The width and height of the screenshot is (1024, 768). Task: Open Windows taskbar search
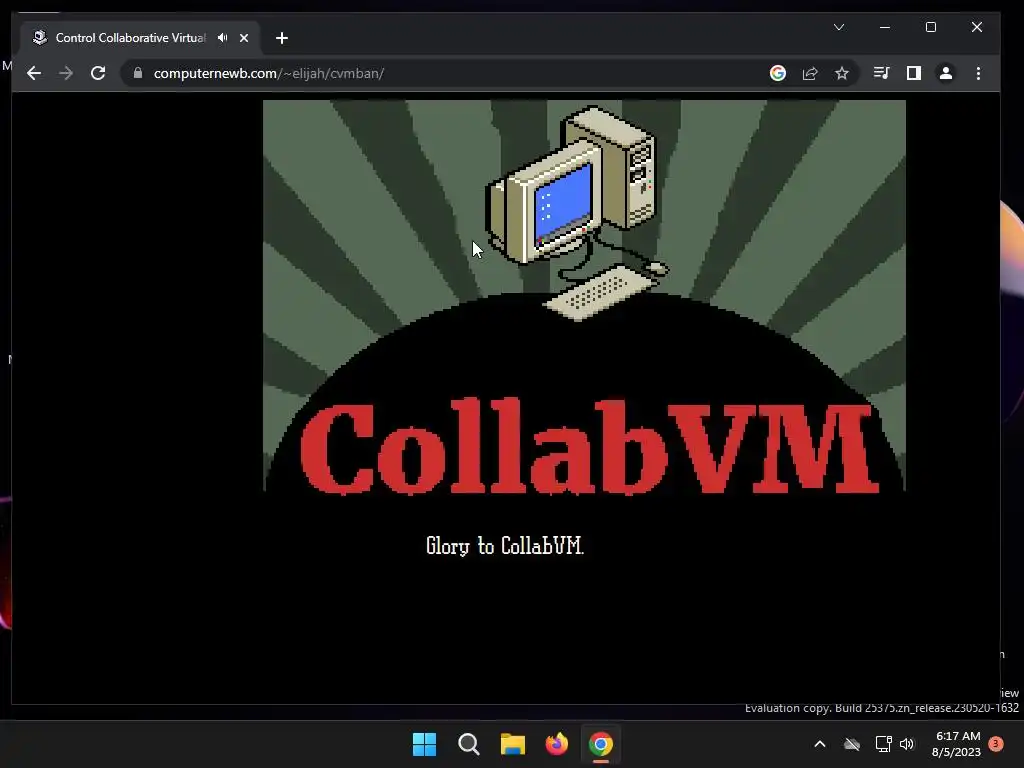coord(468,744)
